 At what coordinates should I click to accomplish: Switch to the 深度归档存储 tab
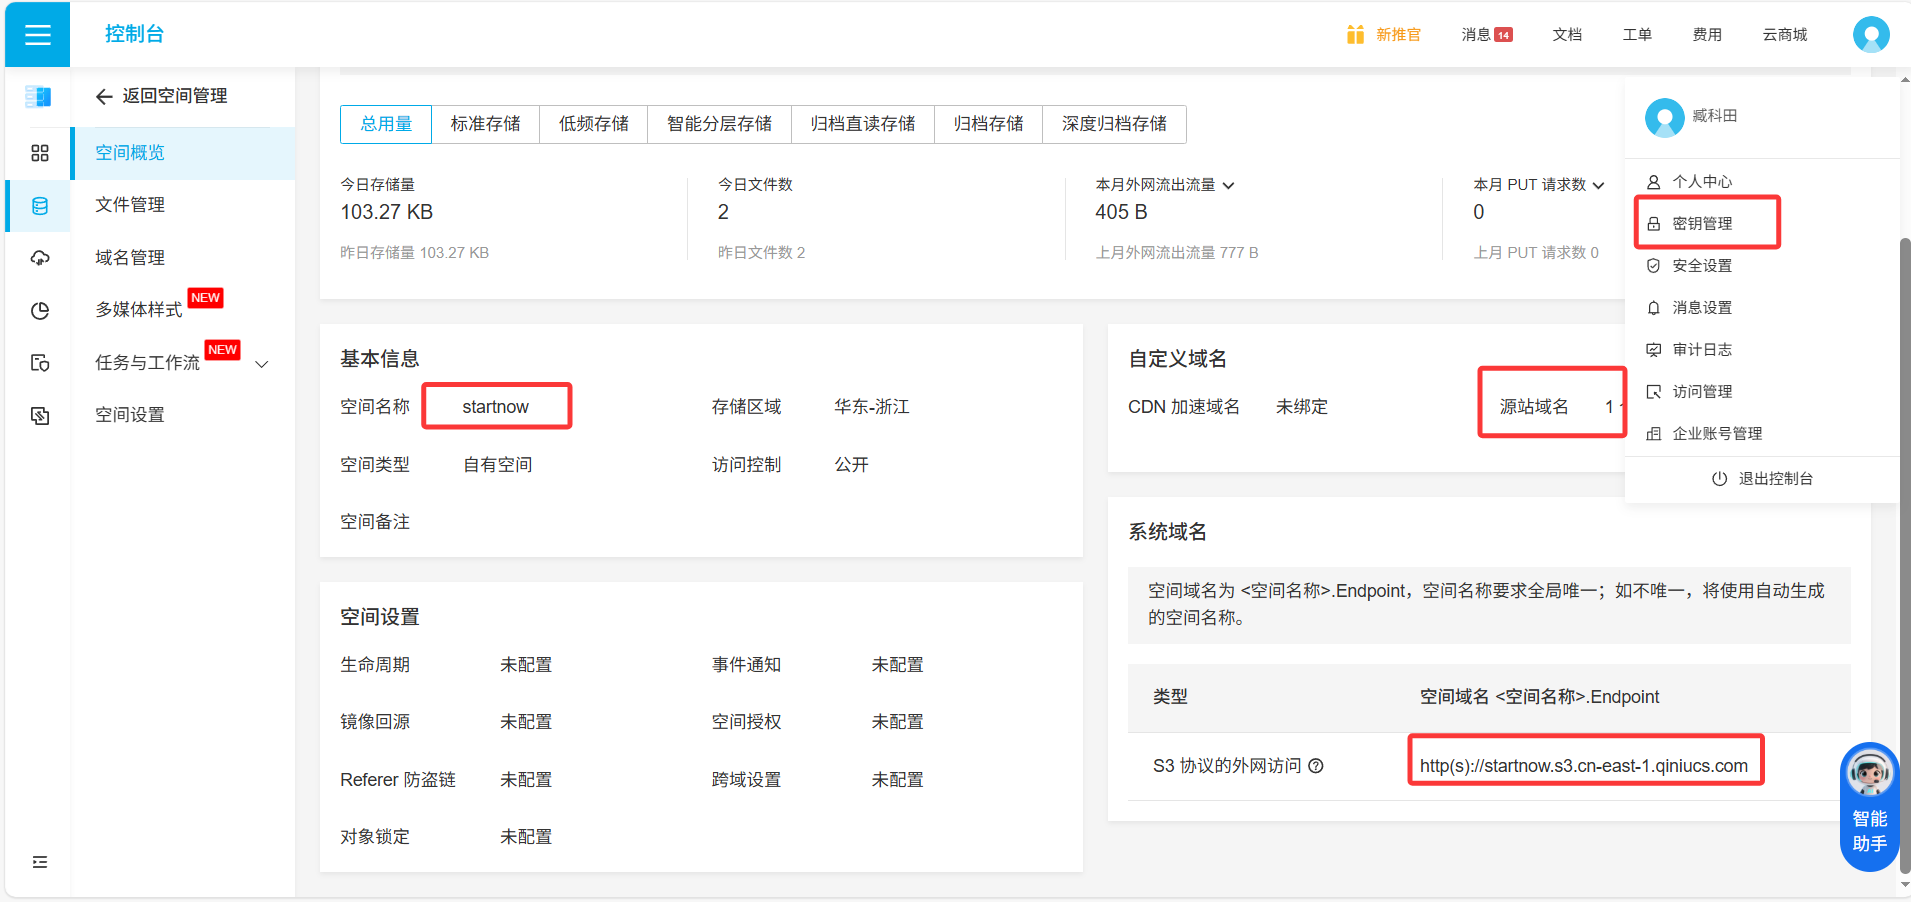click(x=1114, y=124)
